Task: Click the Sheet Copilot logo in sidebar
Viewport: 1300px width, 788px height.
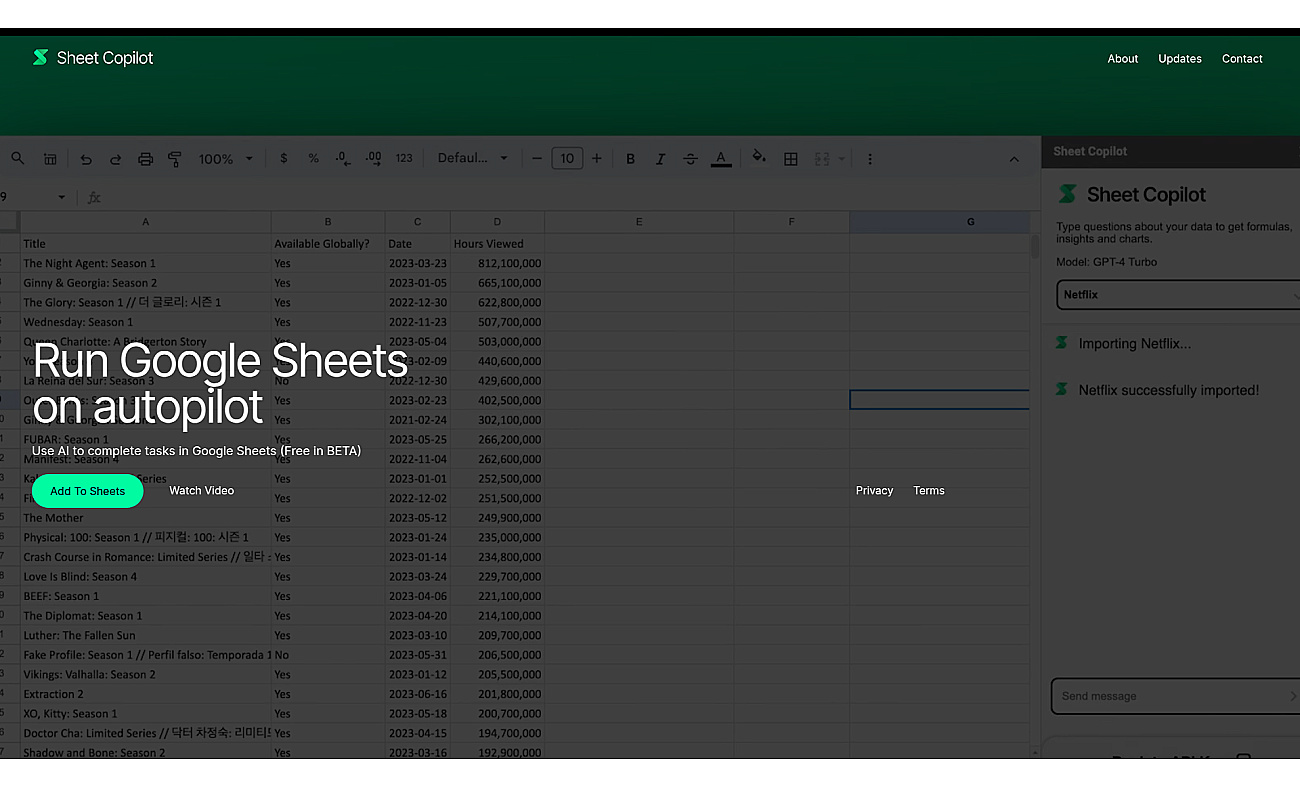Action: (x=1068, y=194)
